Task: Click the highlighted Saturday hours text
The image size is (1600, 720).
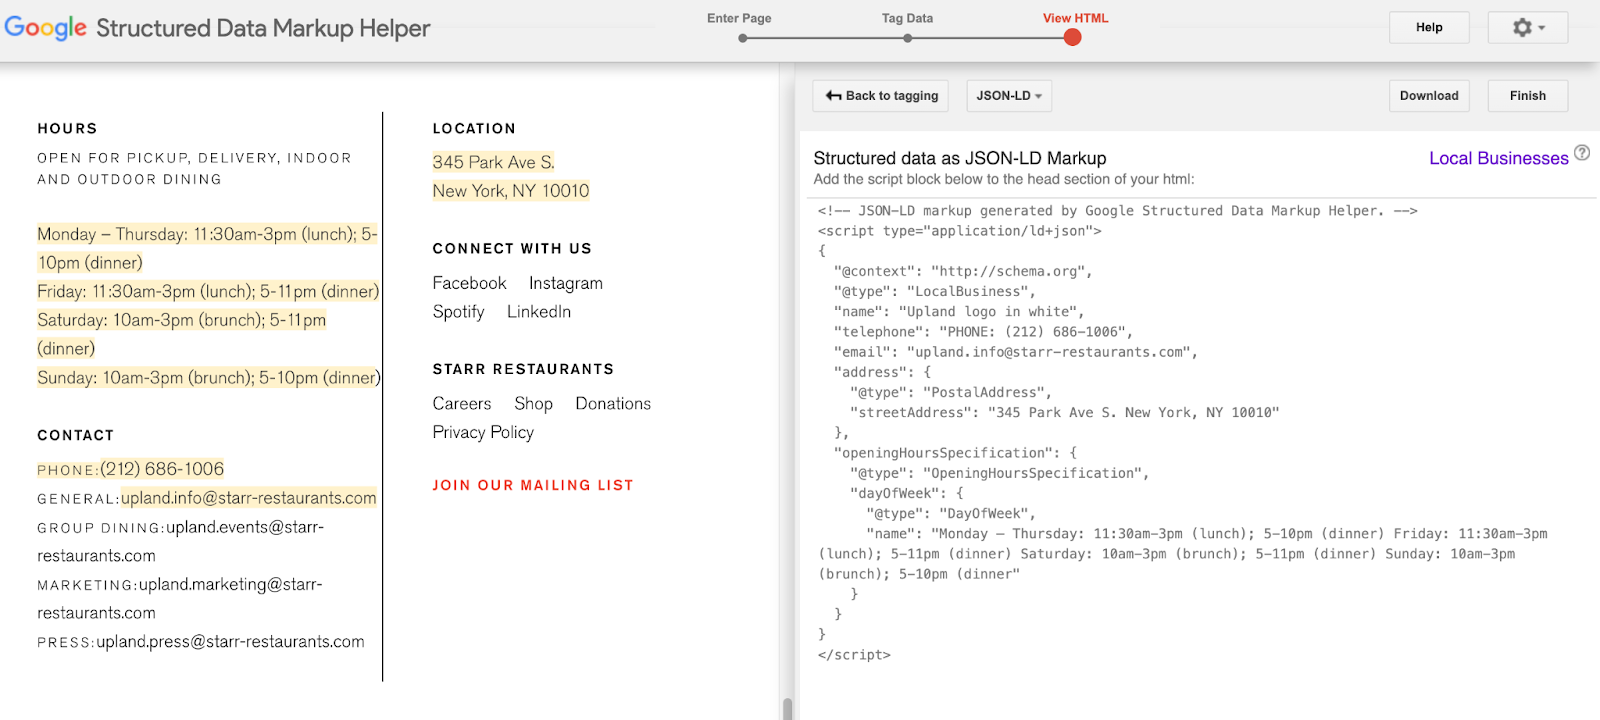Action: click(x=181, y=334)
